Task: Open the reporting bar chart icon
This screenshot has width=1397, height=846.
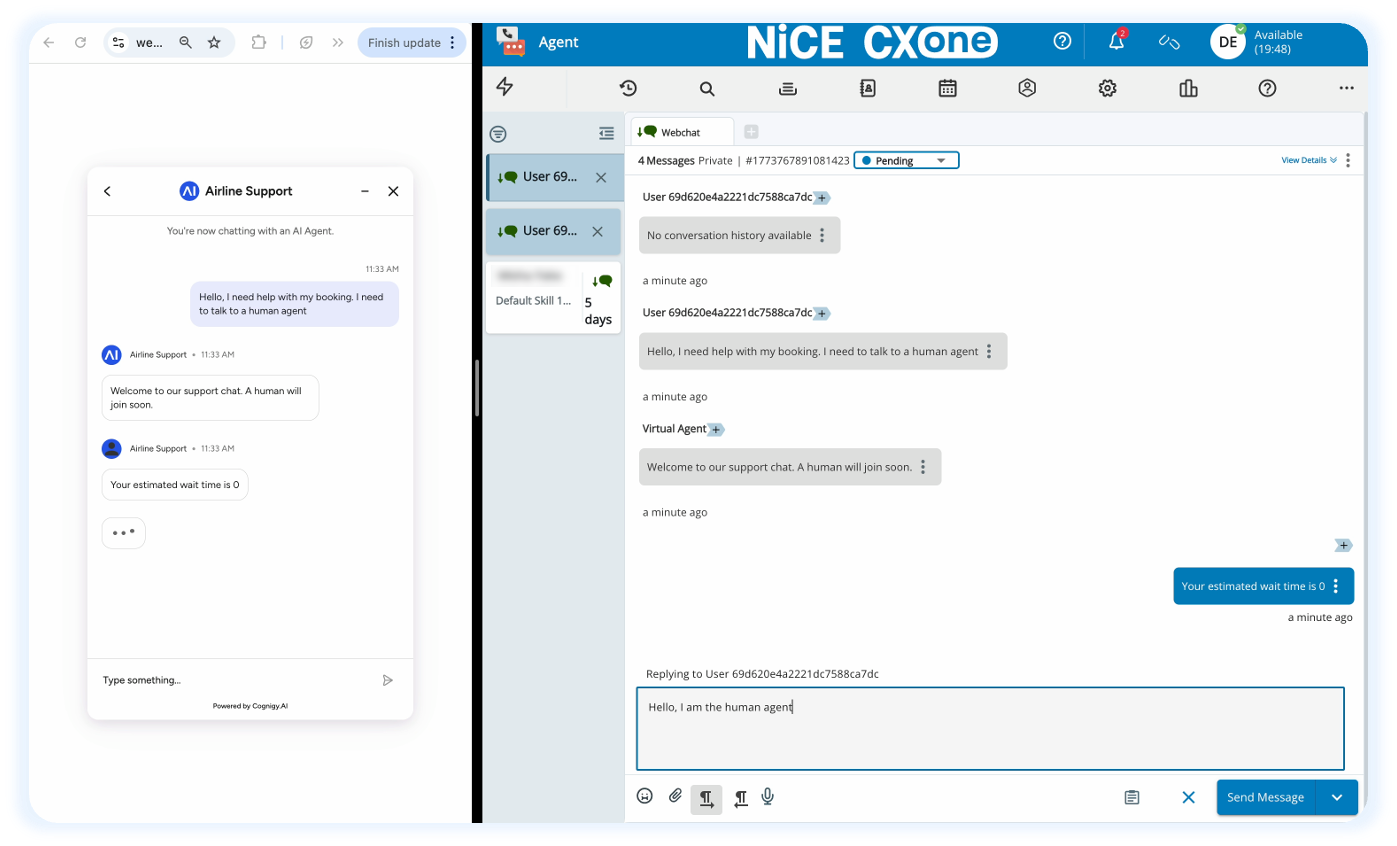Action: coord(1188,88)
